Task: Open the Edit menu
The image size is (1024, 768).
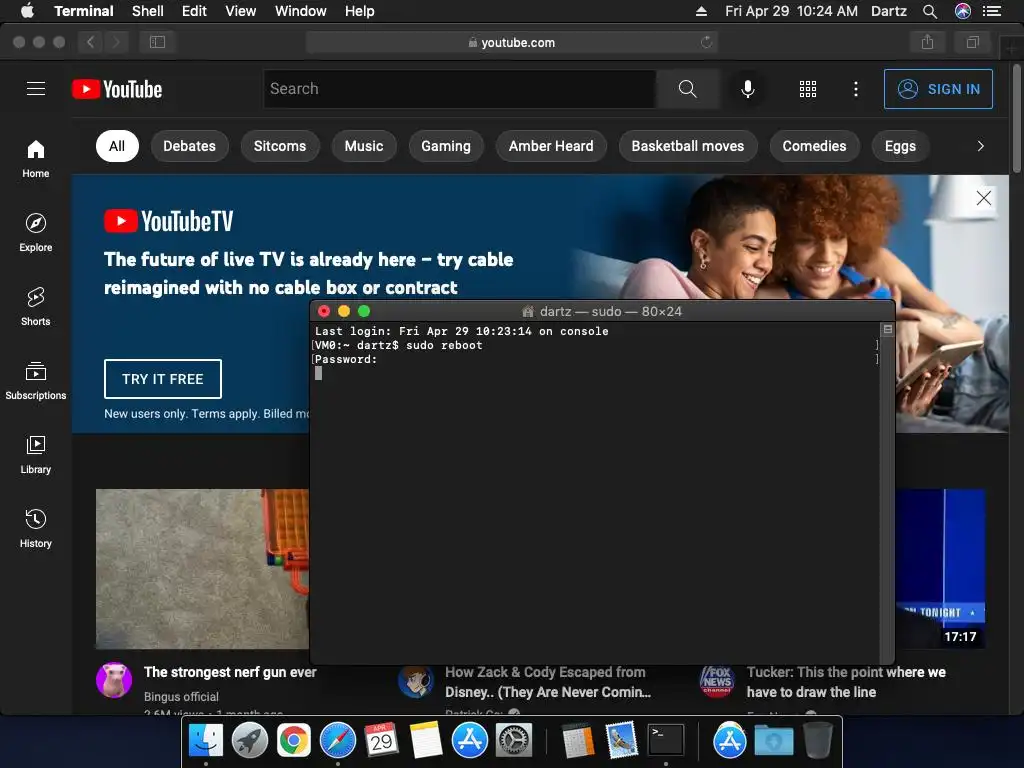Action: coord(194,11)
